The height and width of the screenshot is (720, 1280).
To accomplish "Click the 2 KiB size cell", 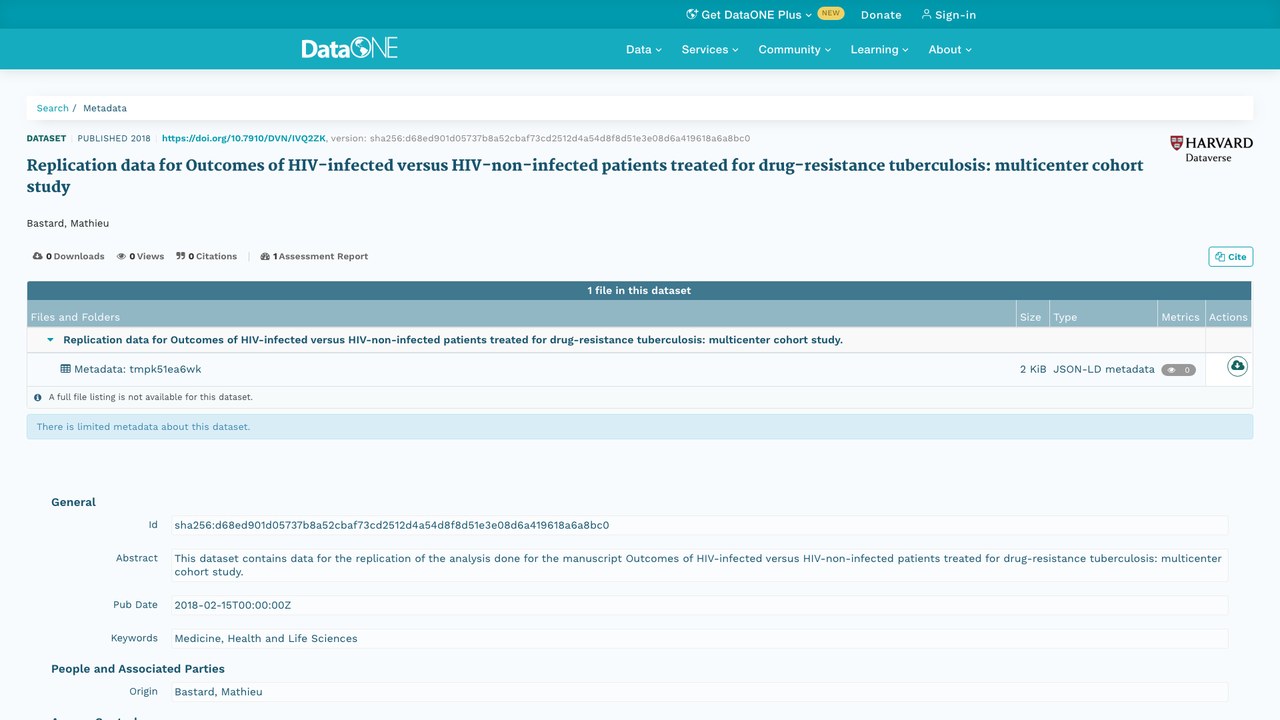I will [1033, 369].
